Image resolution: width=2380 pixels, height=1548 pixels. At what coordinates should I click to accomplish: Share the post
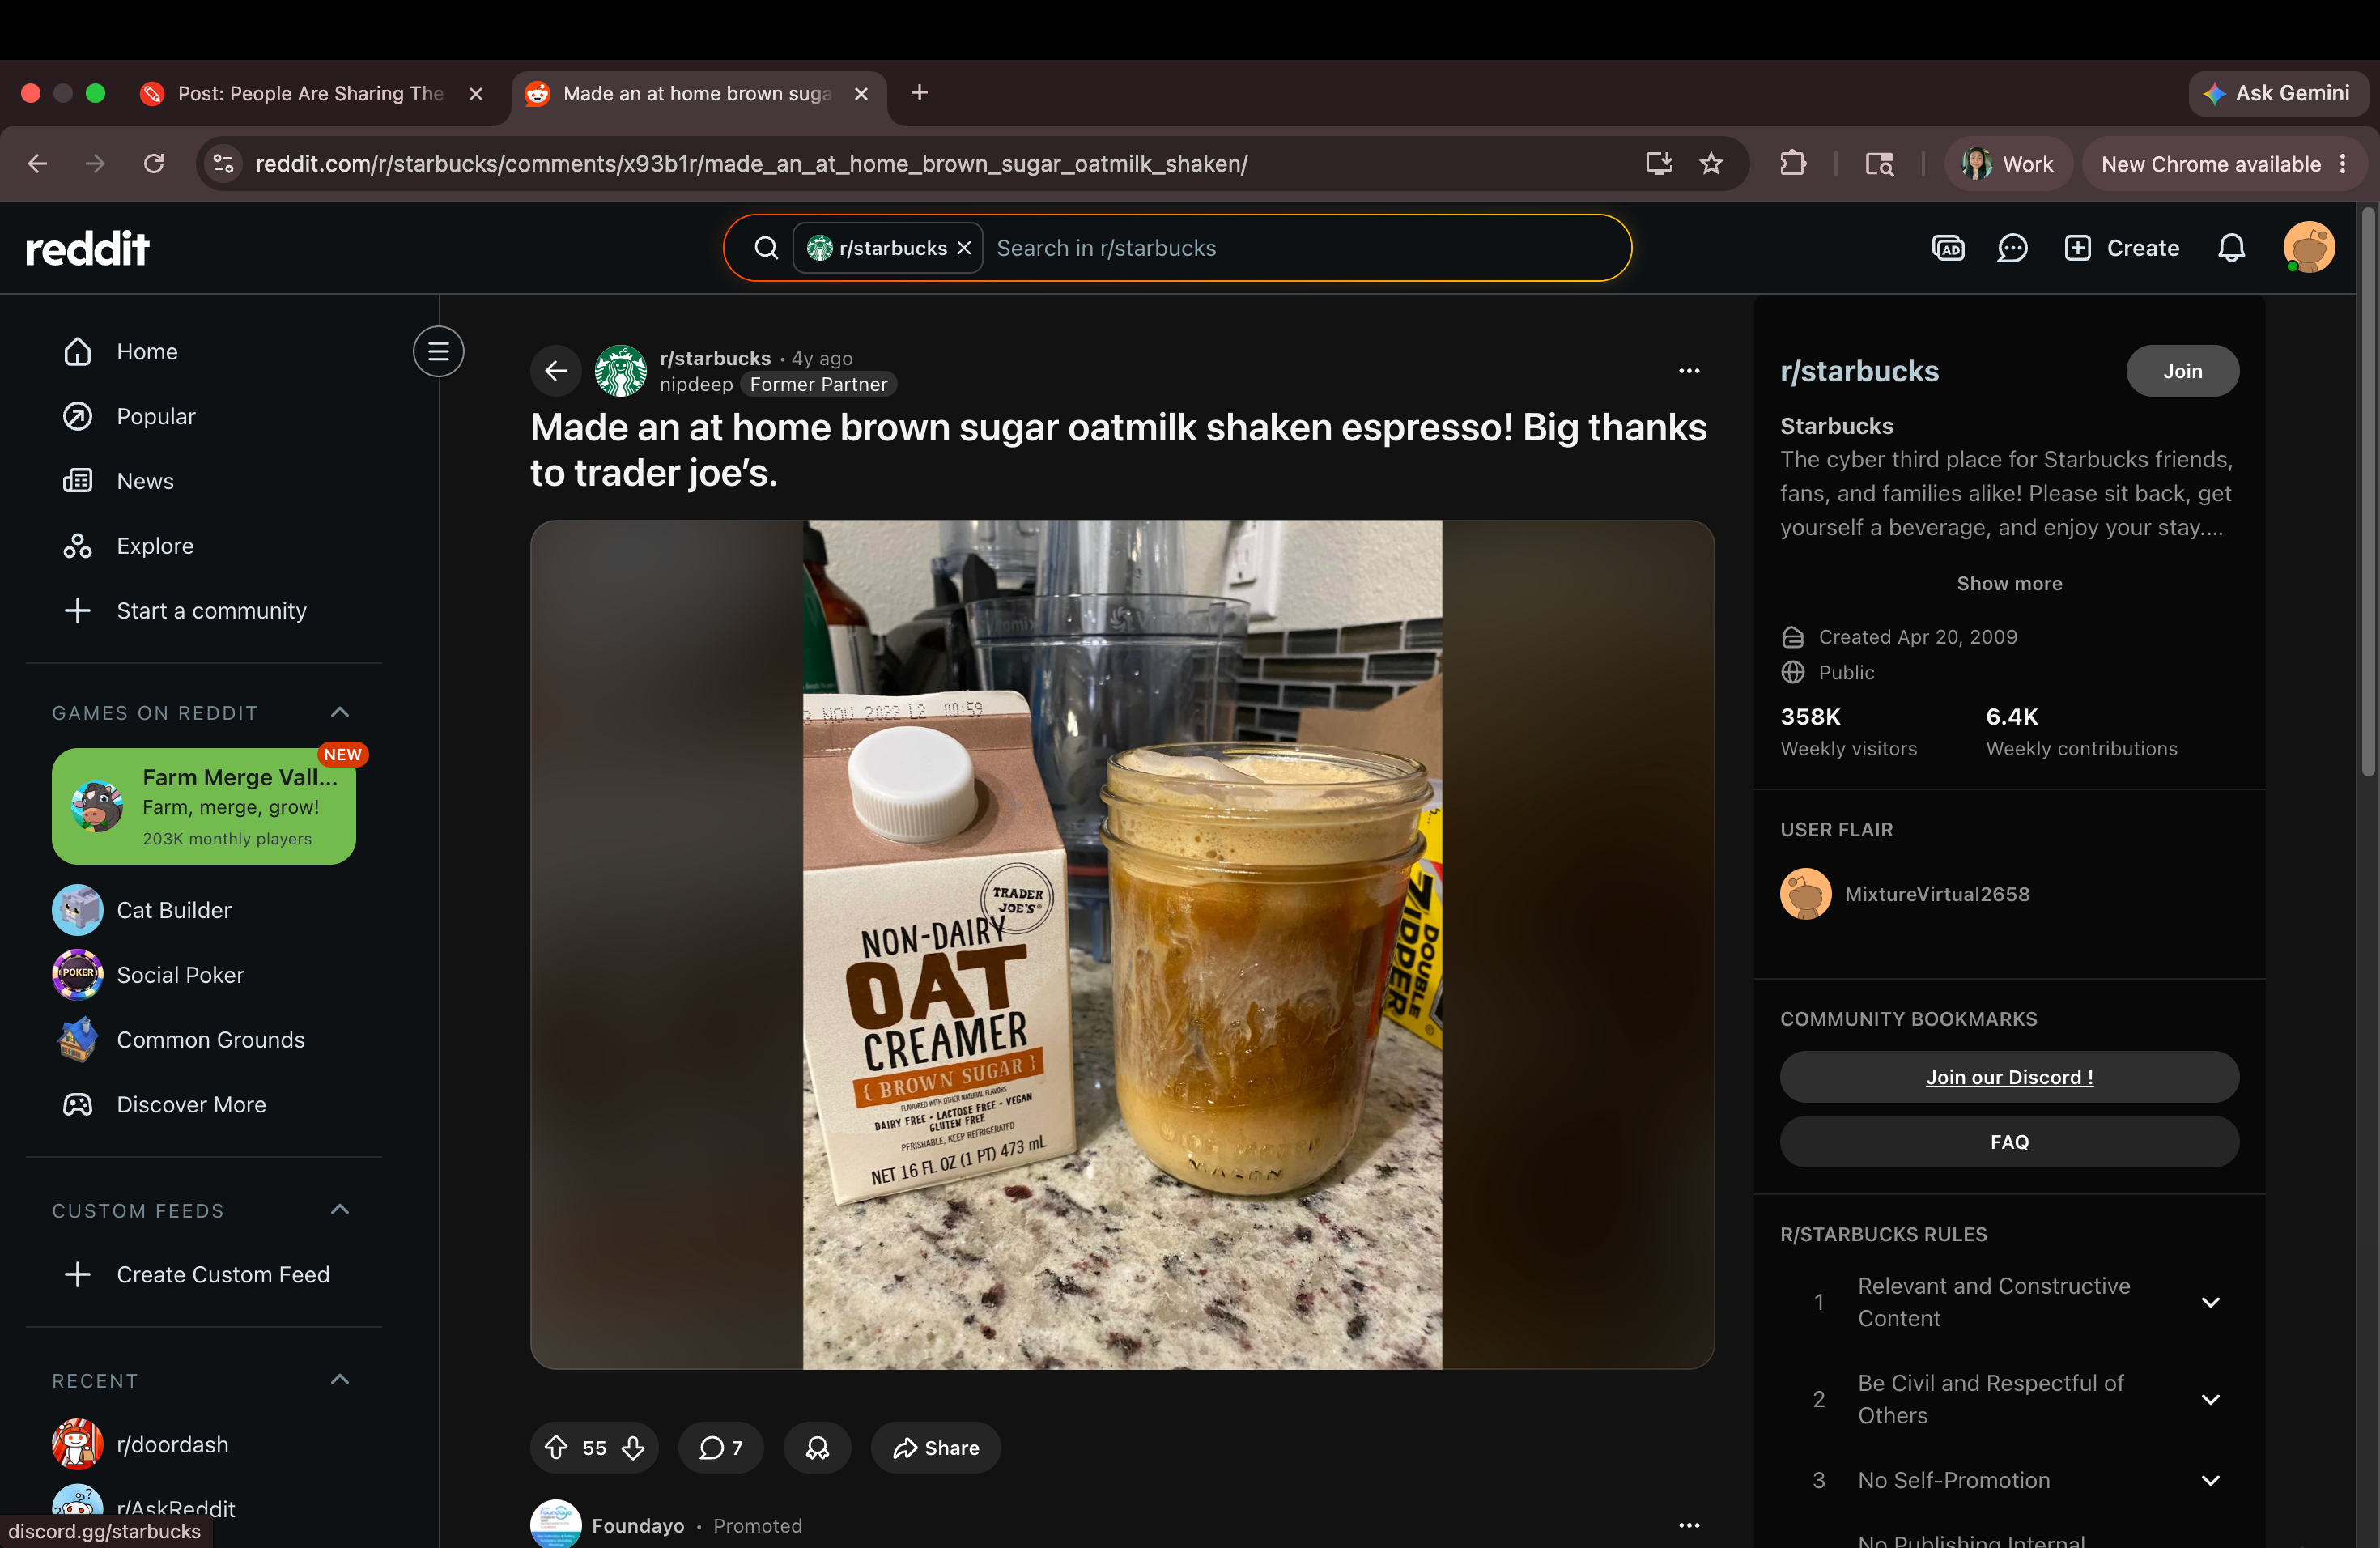[935, 1447]
